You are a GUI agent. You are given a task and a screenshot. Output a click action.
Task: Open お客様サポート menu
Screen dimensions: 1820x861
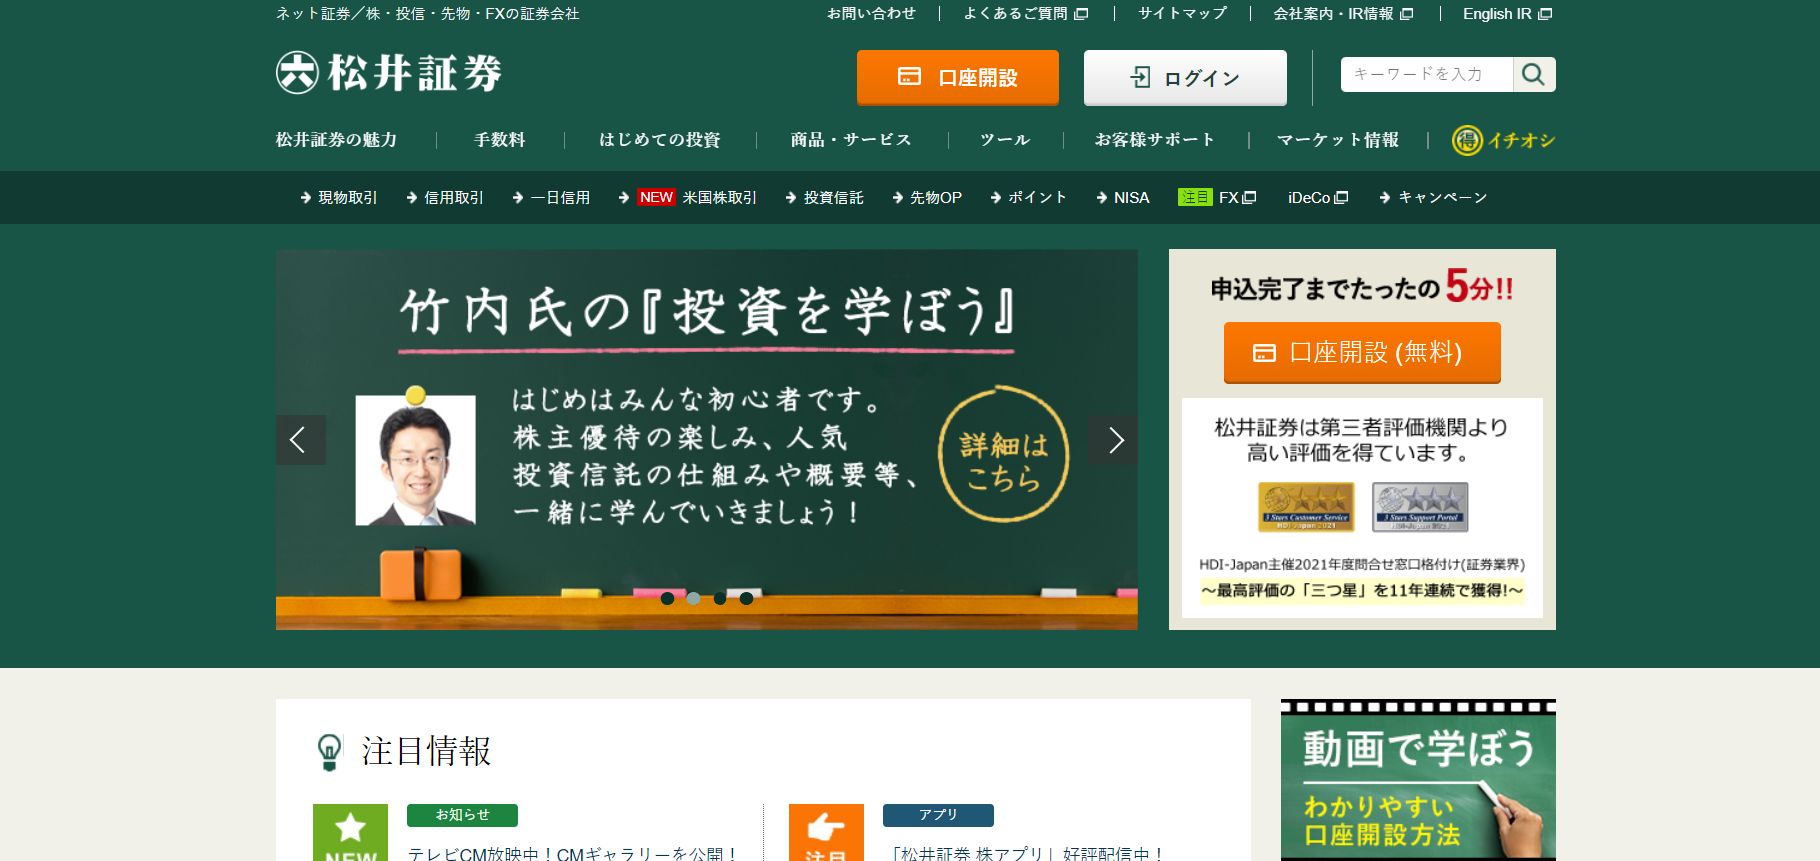1155,140
